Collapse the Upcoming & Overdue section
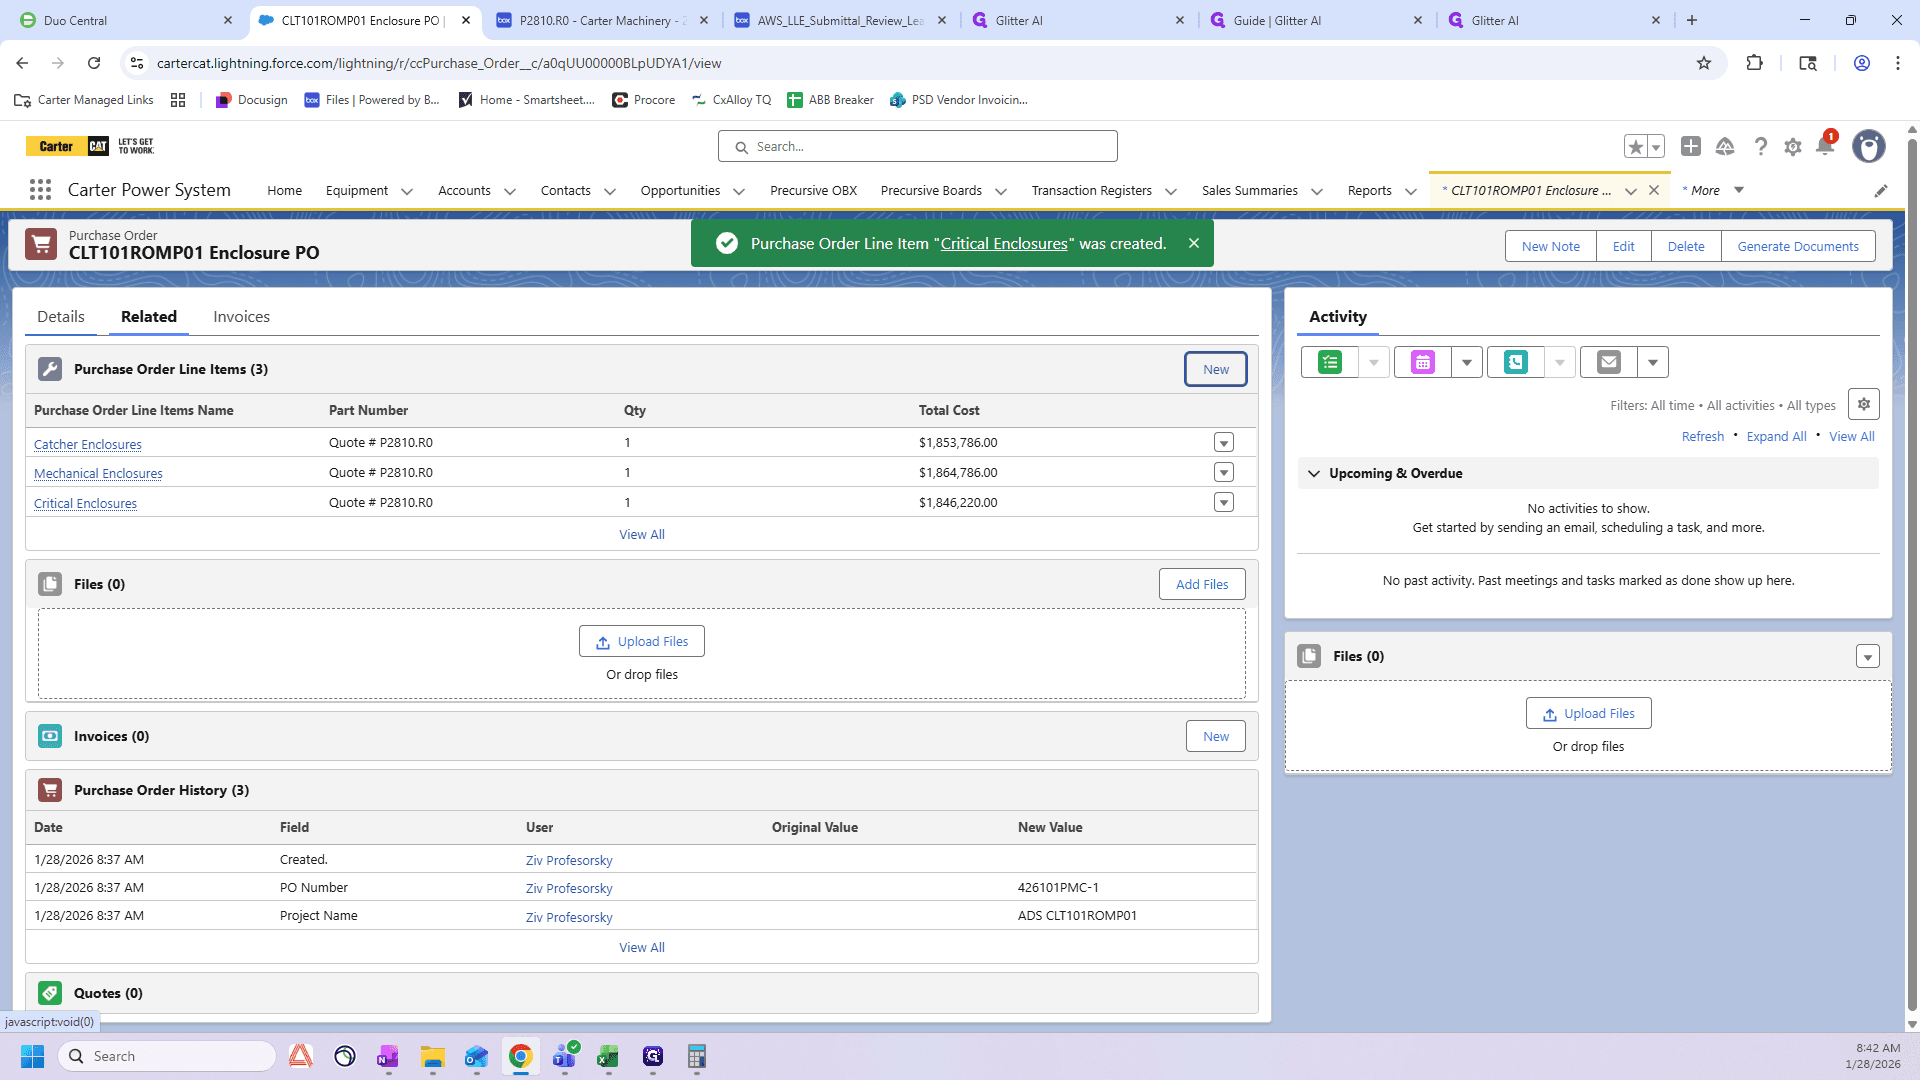 (x=1314, y=474)
